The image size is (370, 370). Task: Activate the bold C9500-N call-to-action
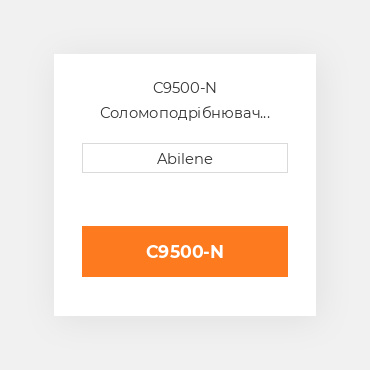pyautogui.click(x=185, y=251)
